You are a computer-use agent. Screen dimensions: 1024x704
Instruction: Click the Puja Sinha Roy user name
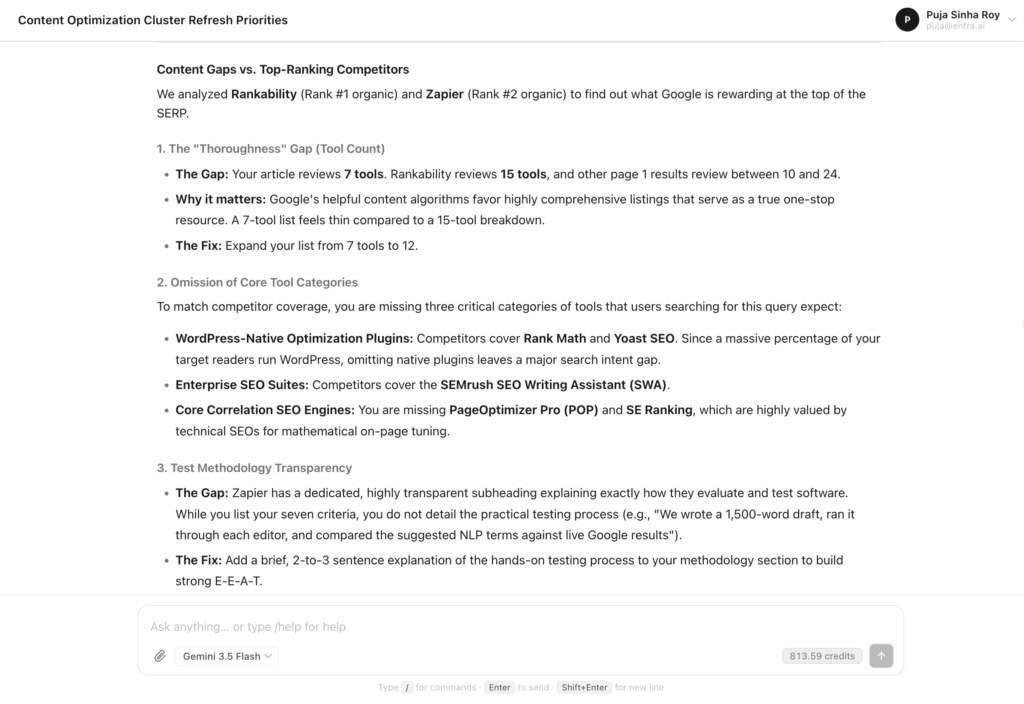point(963,14)
